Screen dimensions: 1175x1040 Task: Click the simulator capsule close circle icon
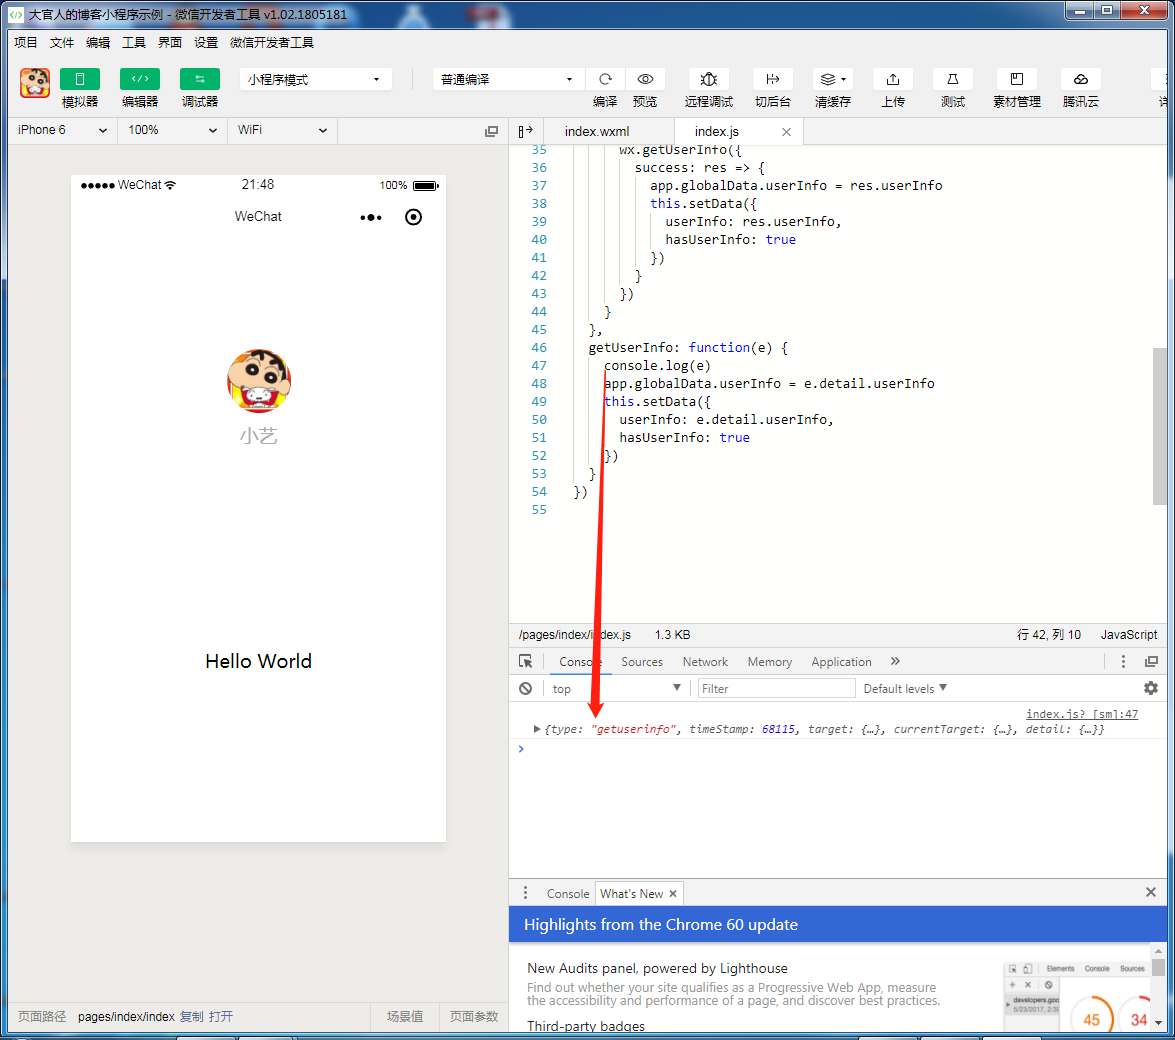point(414,217)
